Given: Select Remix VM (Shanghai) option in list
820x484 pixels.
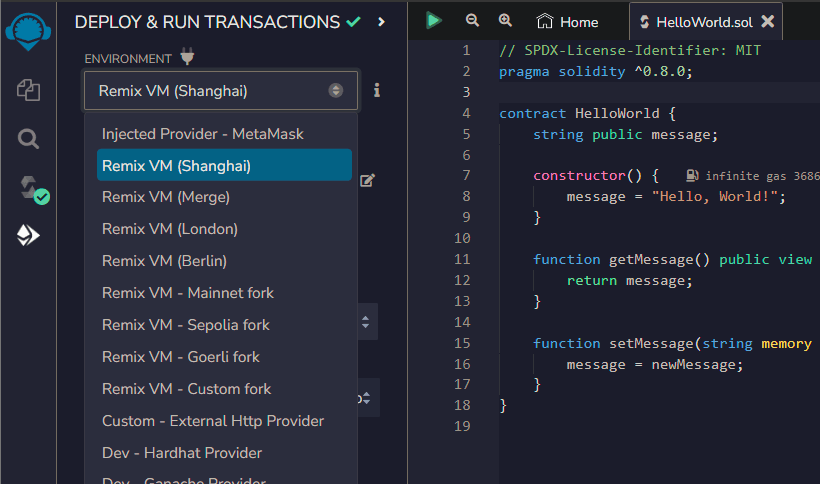Looking at the screenshot, I should point(224,165).
